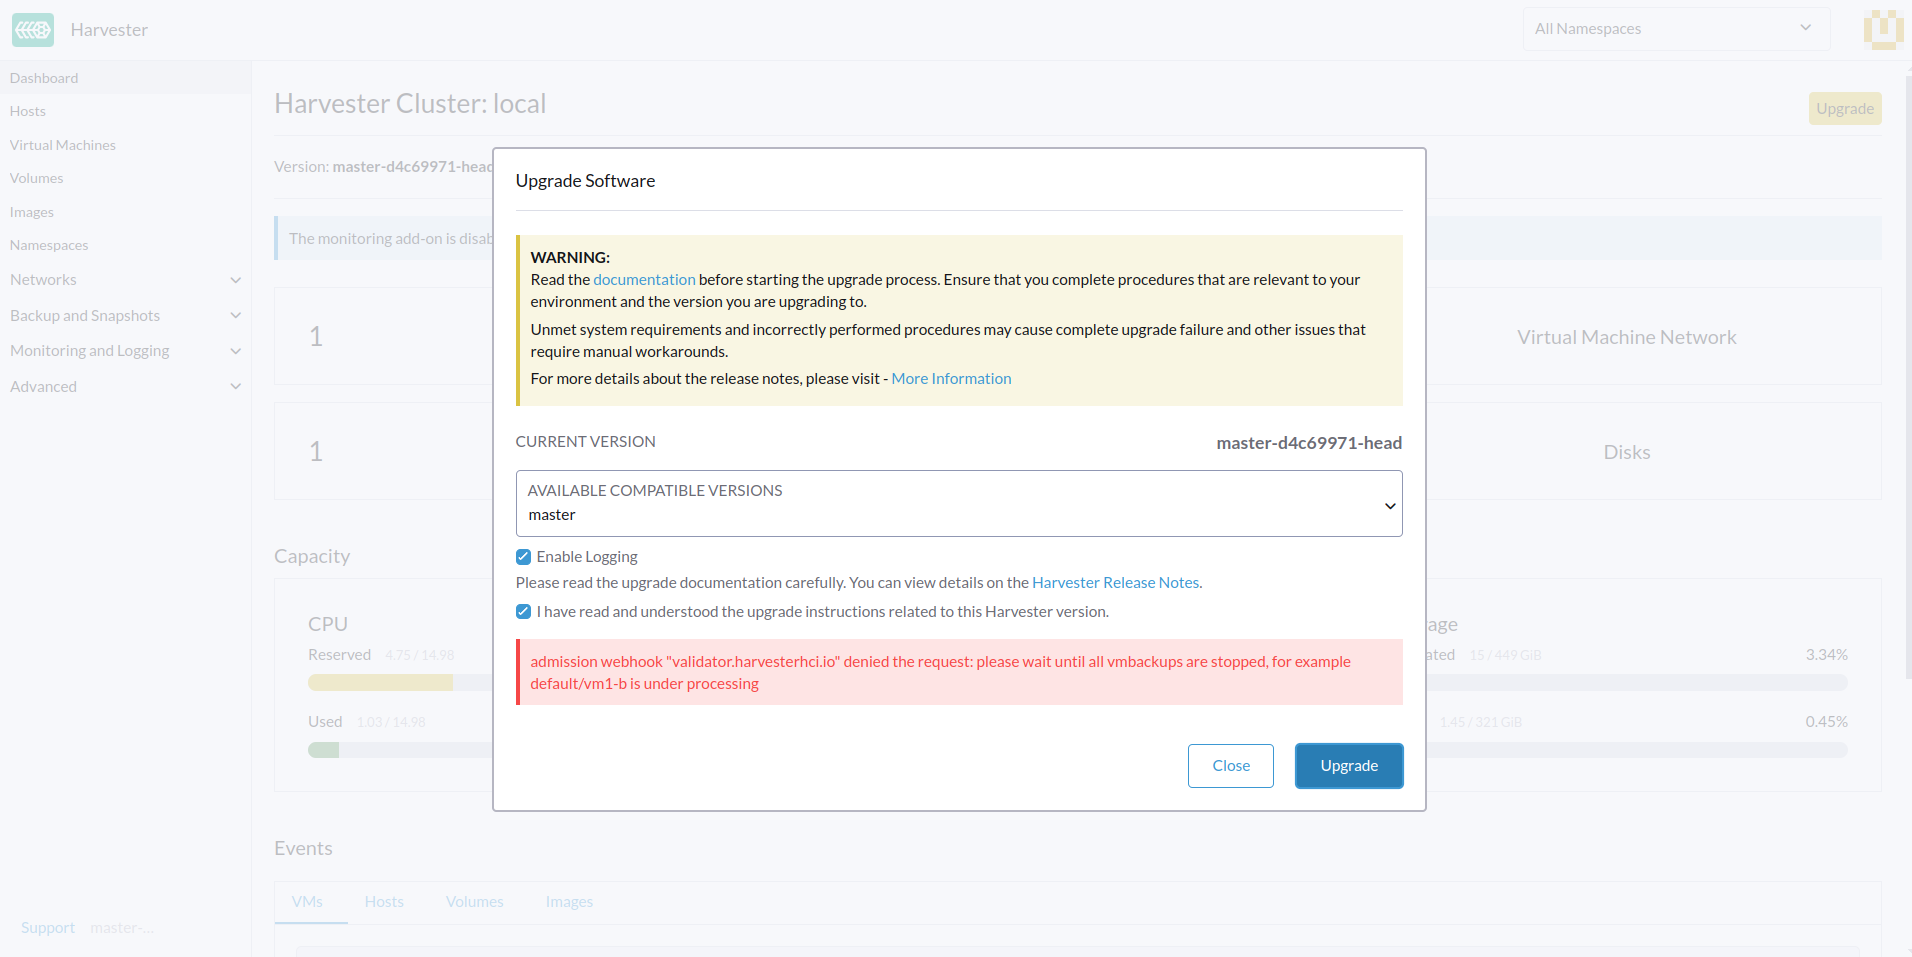Toggle the Enable Logging checkbox

524,557
